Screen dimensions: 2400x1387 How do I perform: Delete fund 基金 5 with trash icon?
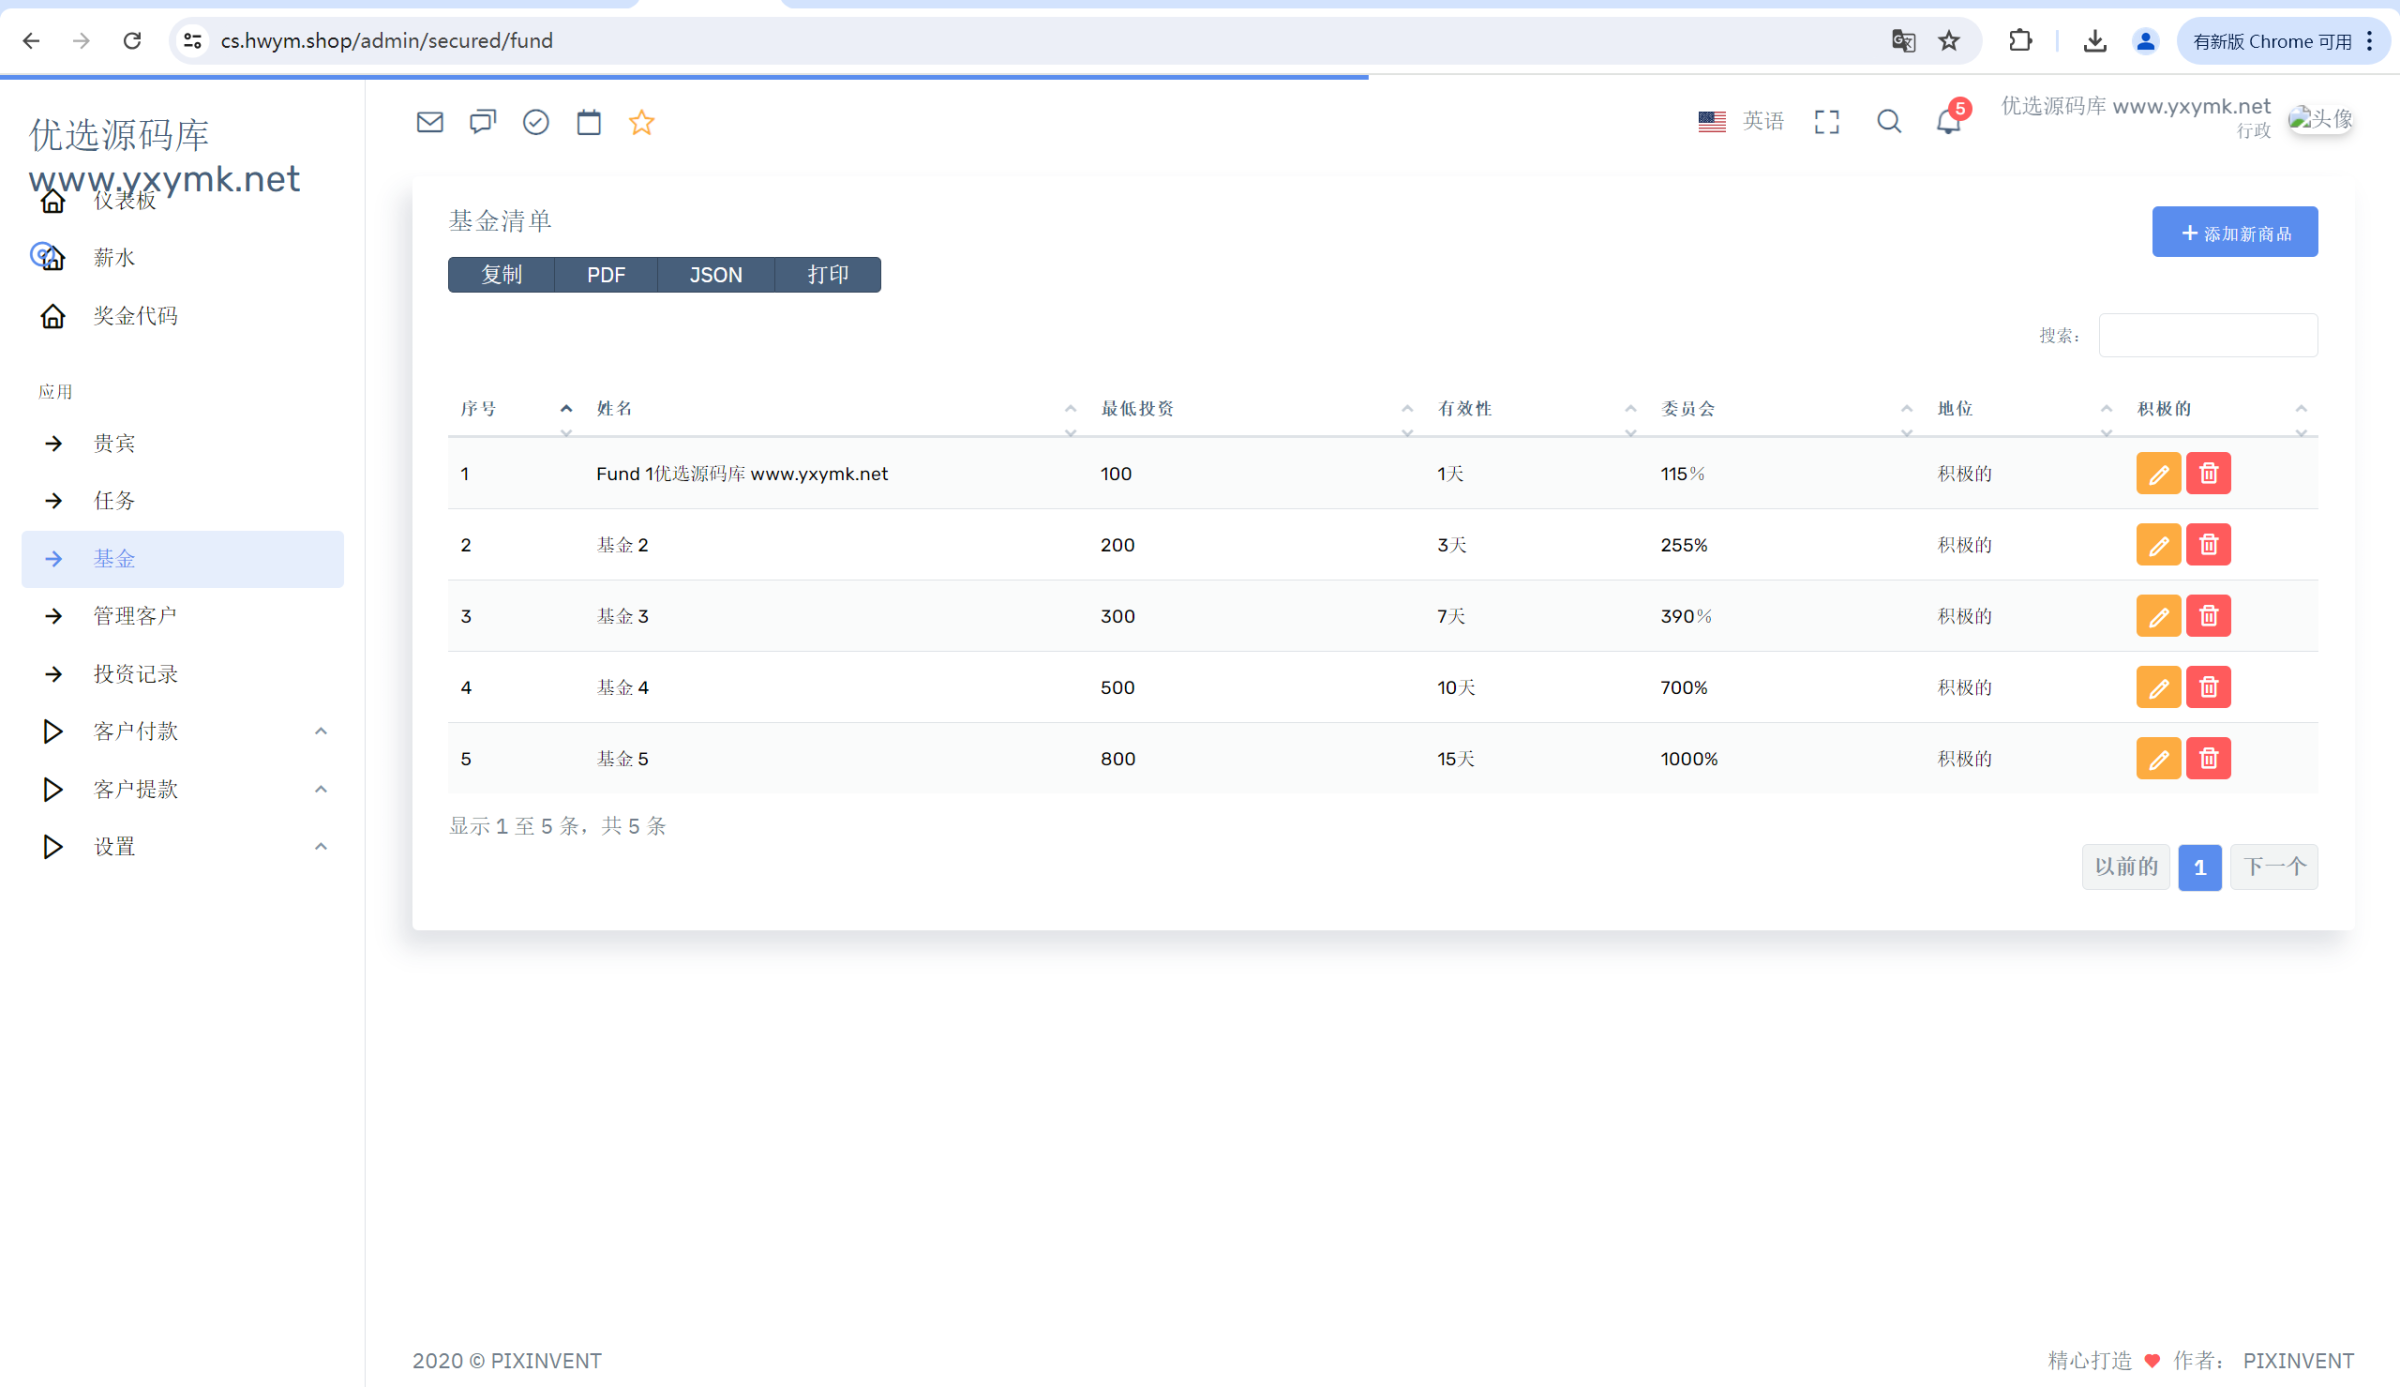[x=2208, y=759]
